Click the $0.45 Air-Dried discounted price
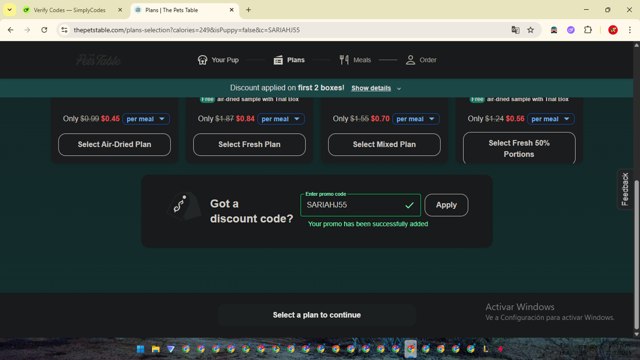640x360 pixels. coord(110,119)
